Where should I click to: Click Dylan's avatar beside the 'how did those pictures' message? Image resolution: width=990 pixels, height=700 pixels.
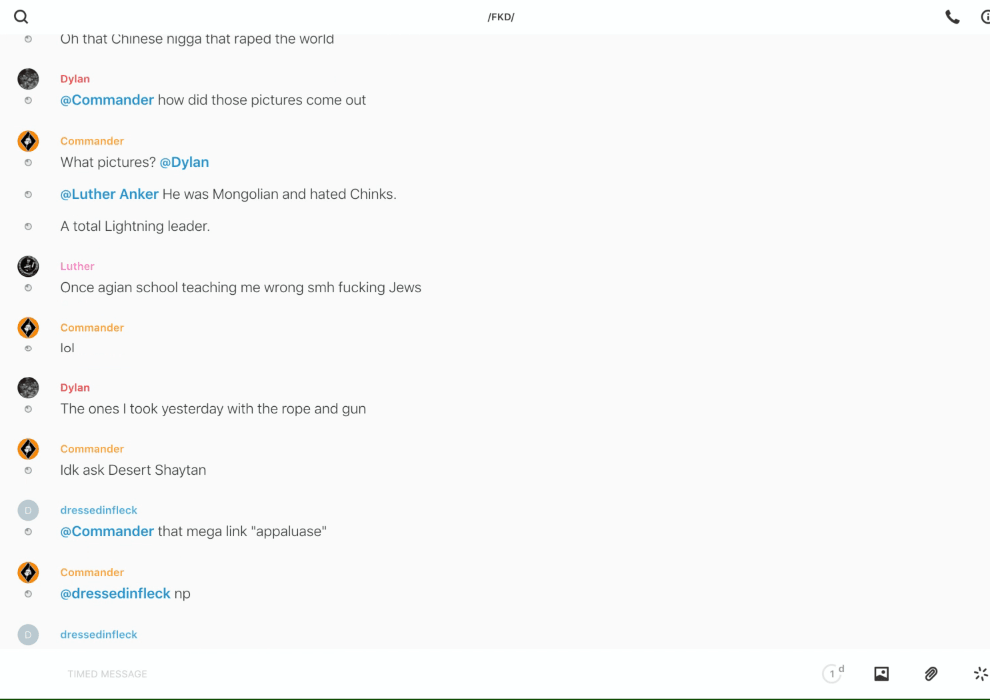pyautogui.click(x=28, y=79)
